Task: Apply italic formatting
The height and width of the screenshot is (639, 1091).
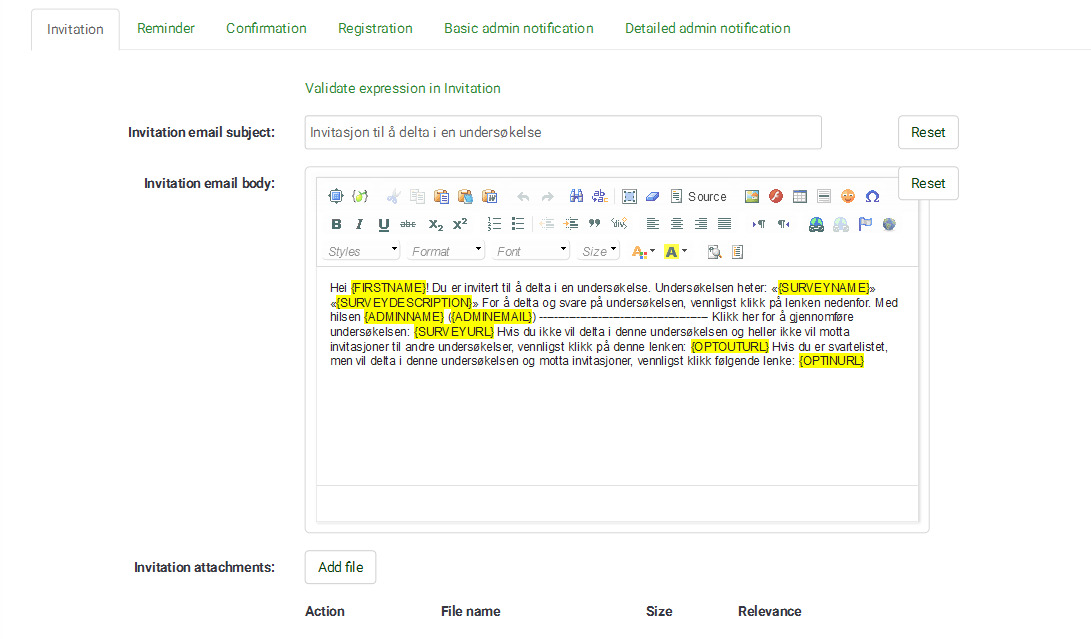Action: 360,224
